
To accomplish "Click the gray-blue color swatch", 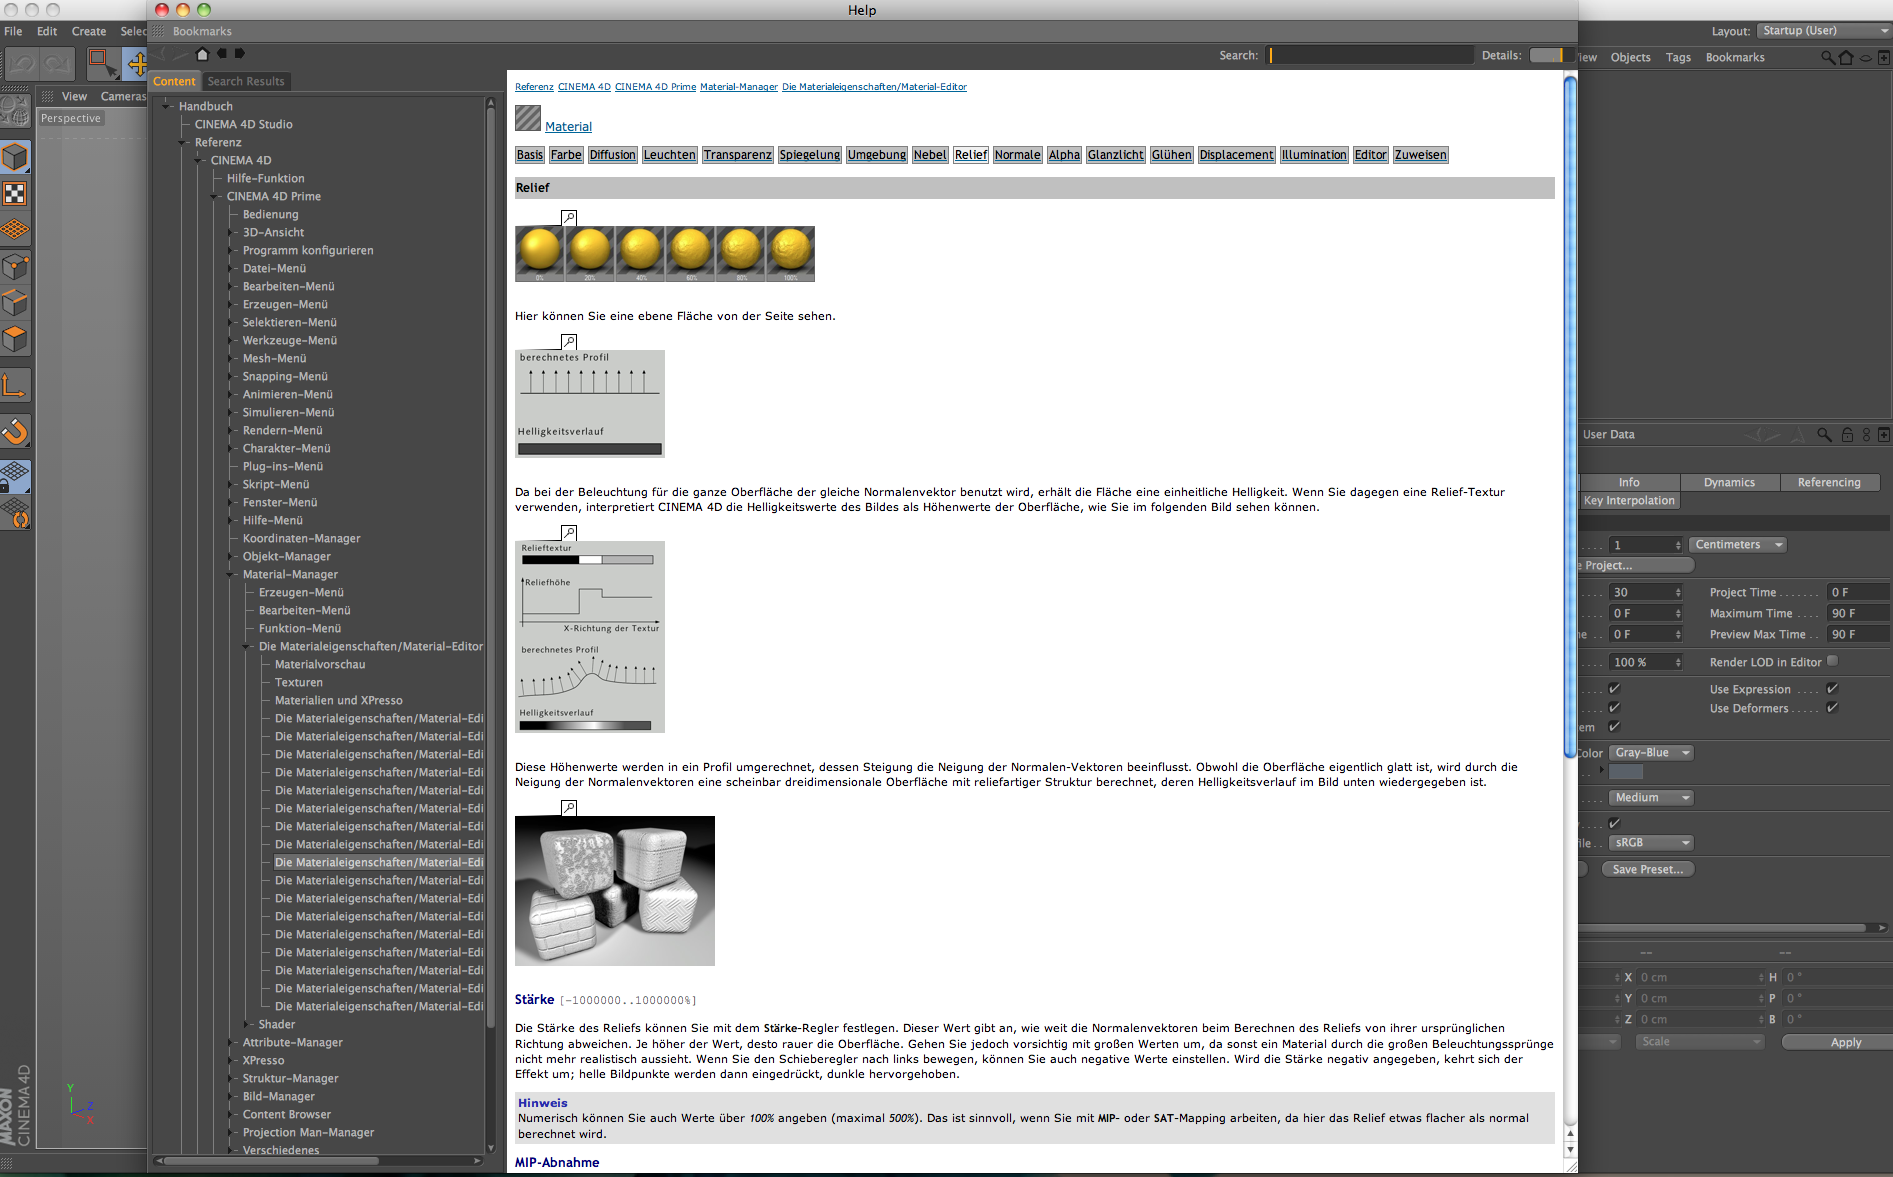I will 1626,772.
